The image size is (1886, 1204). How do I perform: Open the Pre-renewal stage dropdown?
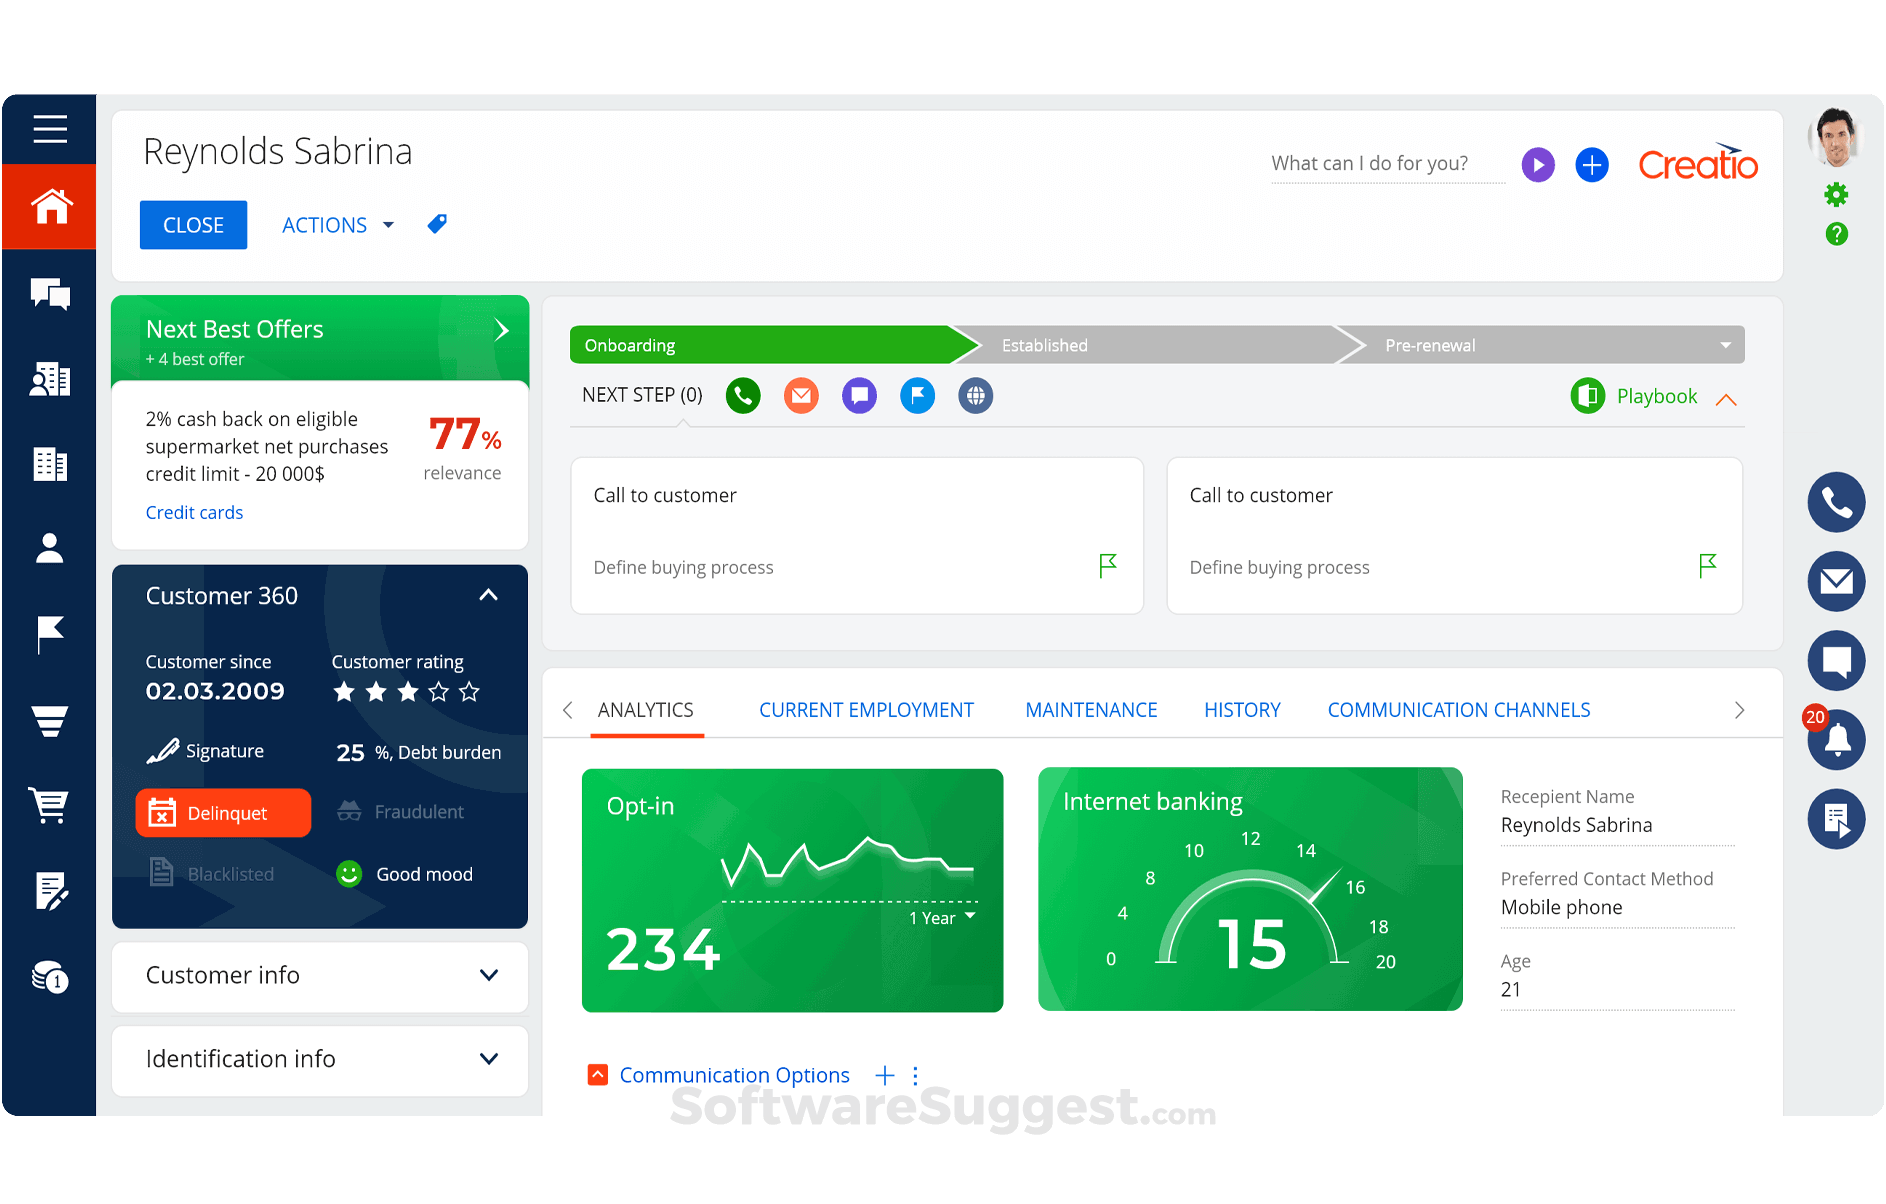(1725, 344)
